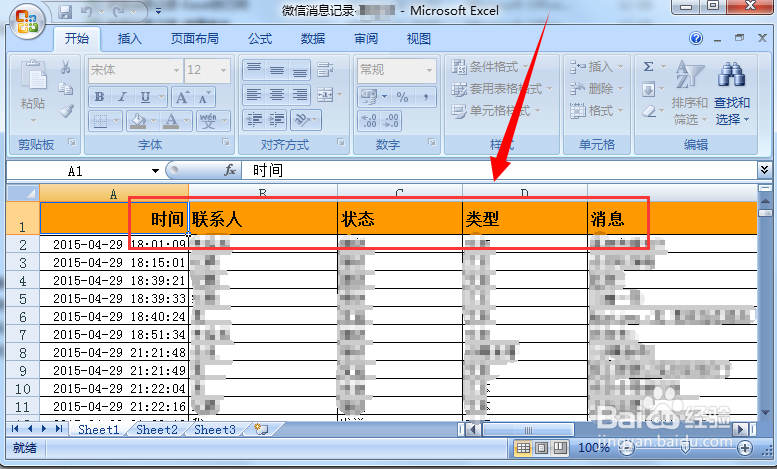Merge and center cells

(326, 95)
